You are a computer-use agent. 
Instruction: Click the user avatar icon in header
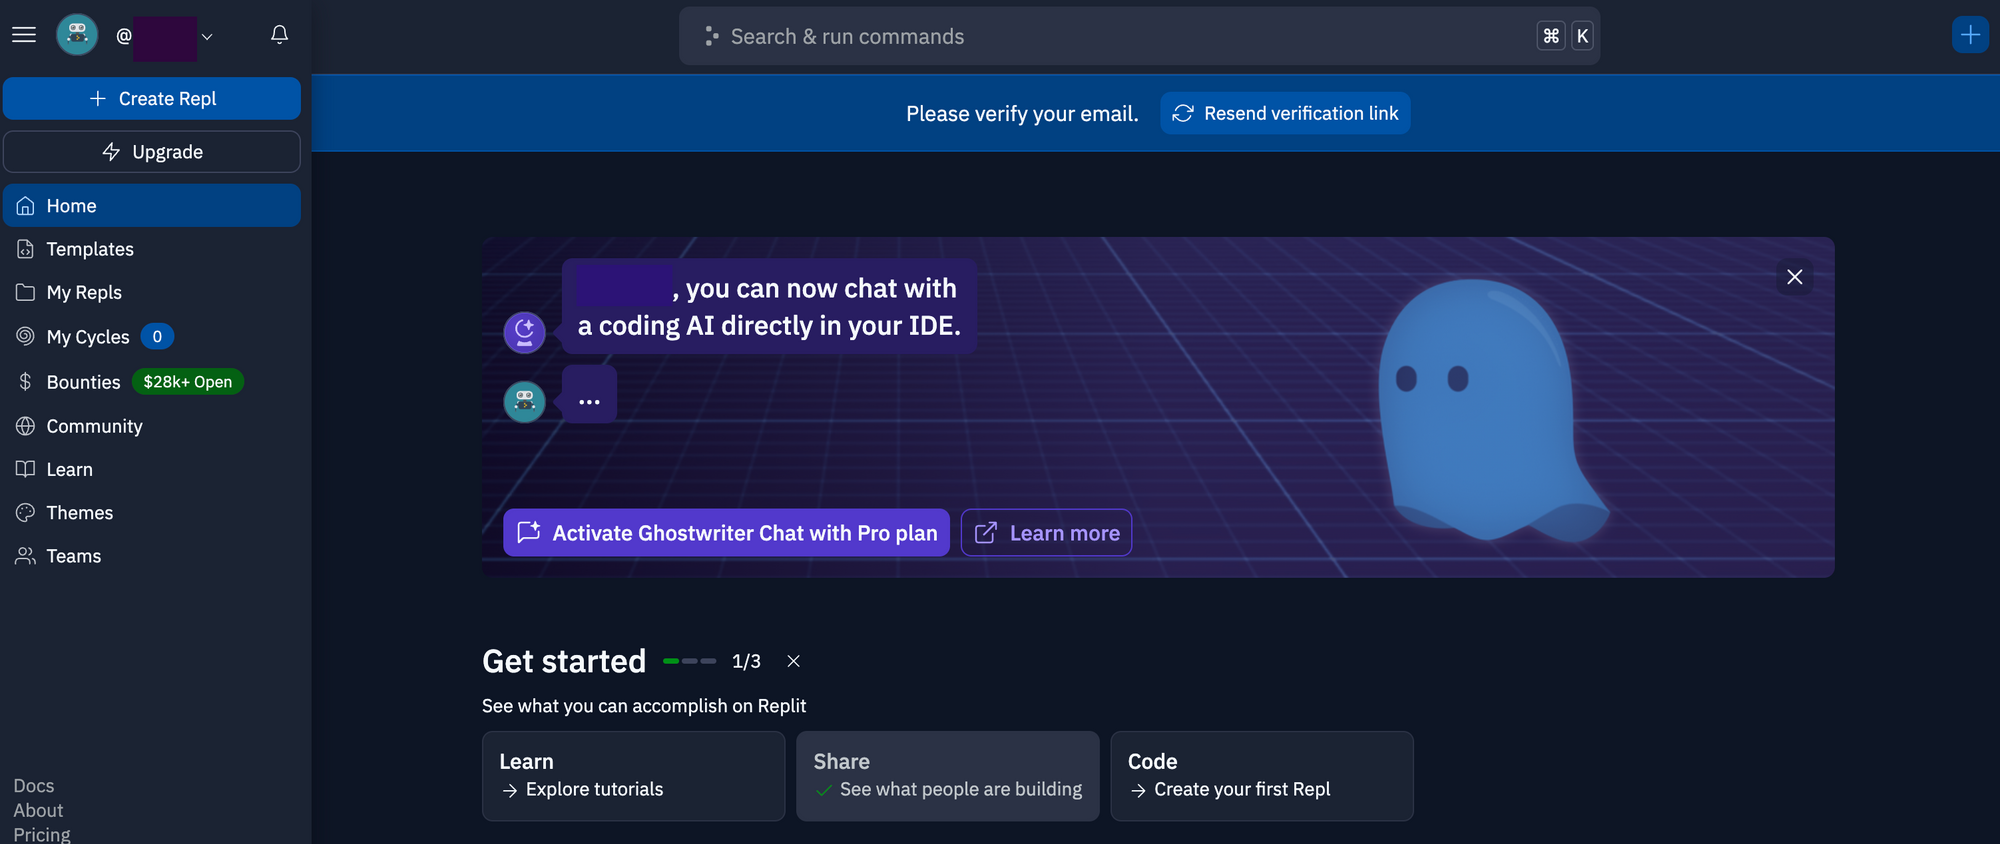(x=77, y=35)
